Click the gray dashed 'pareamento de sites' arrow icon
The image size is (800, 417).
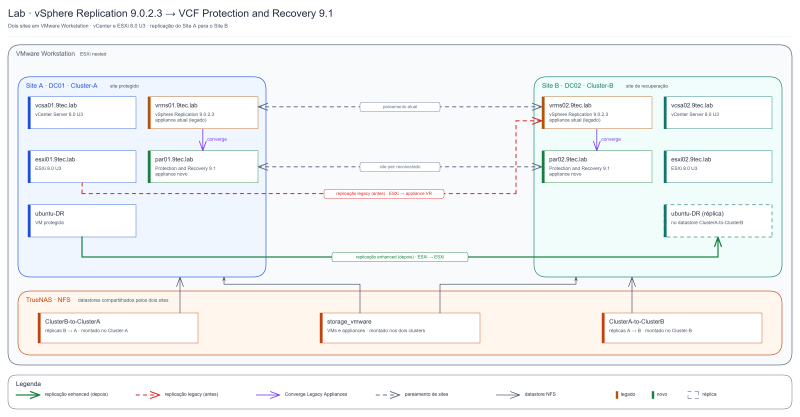(388, 395)
